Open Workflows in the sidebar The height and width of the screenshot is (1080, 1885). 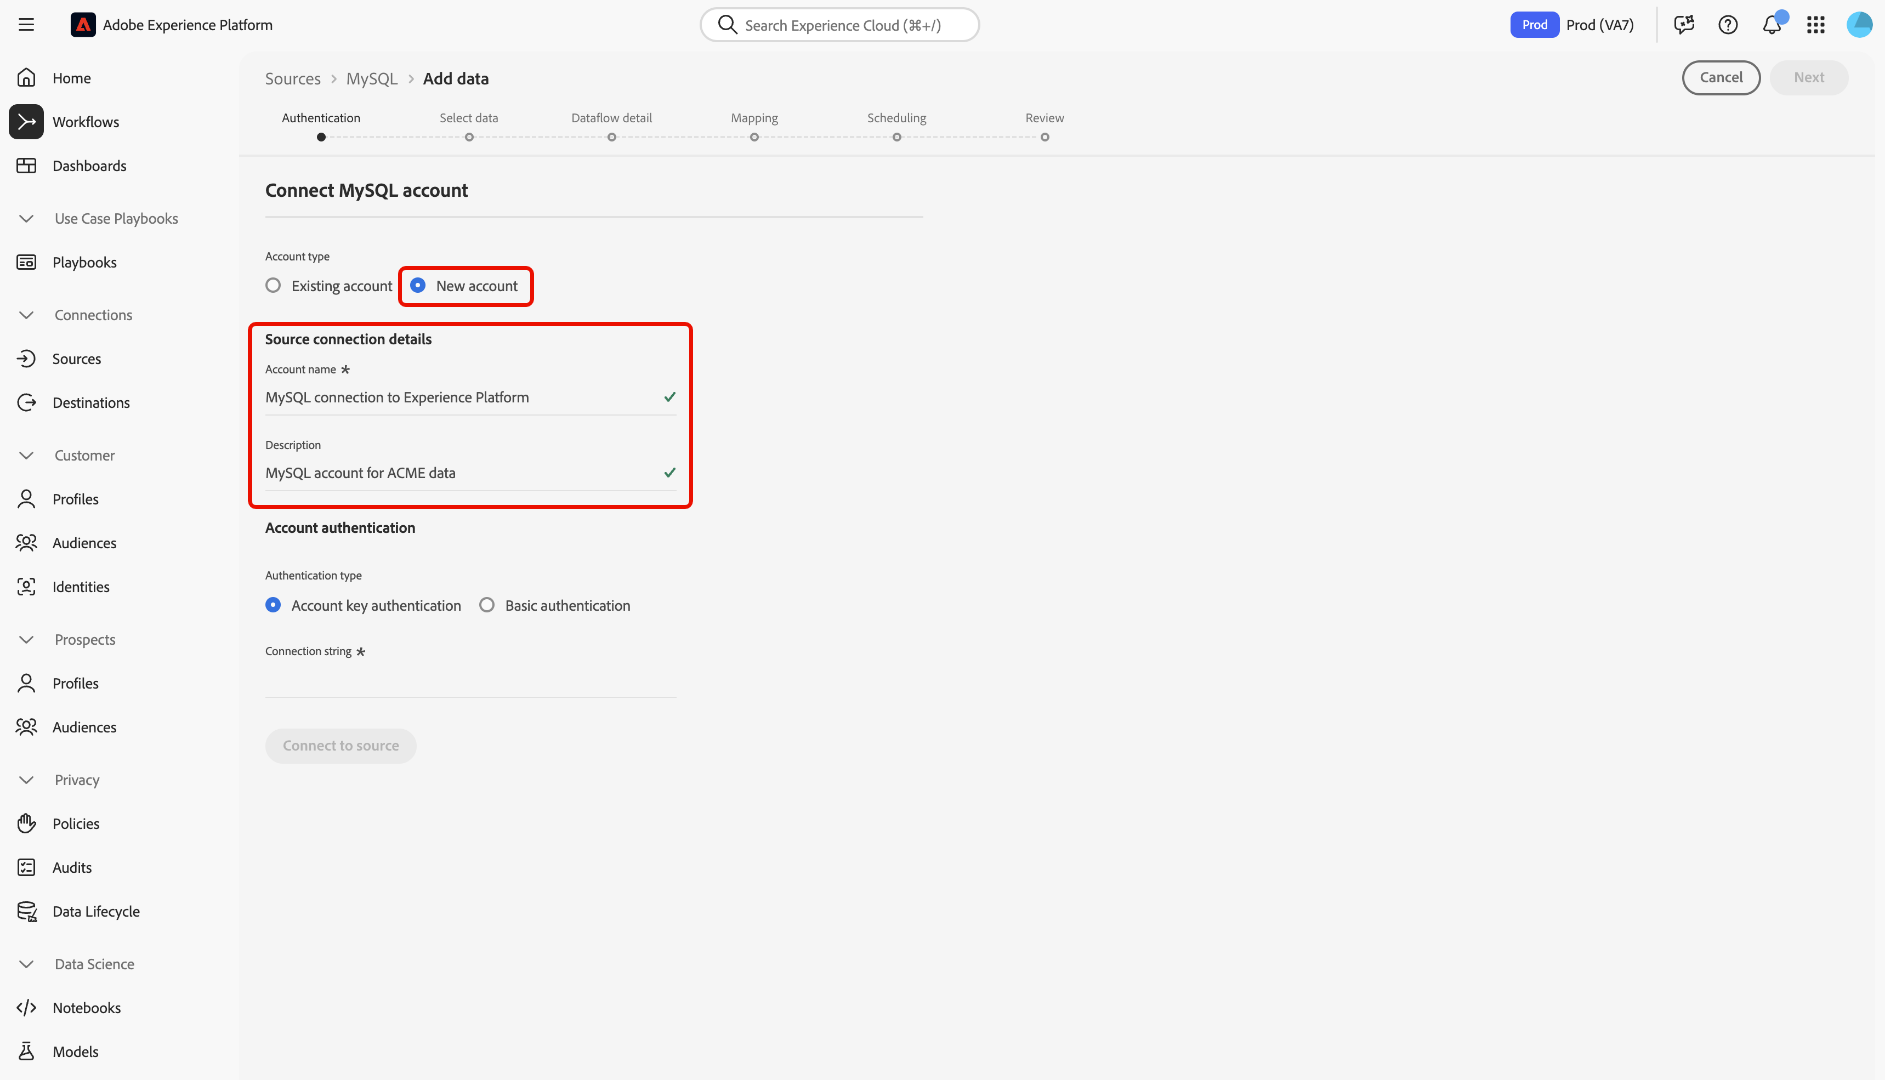coord(86,122)
